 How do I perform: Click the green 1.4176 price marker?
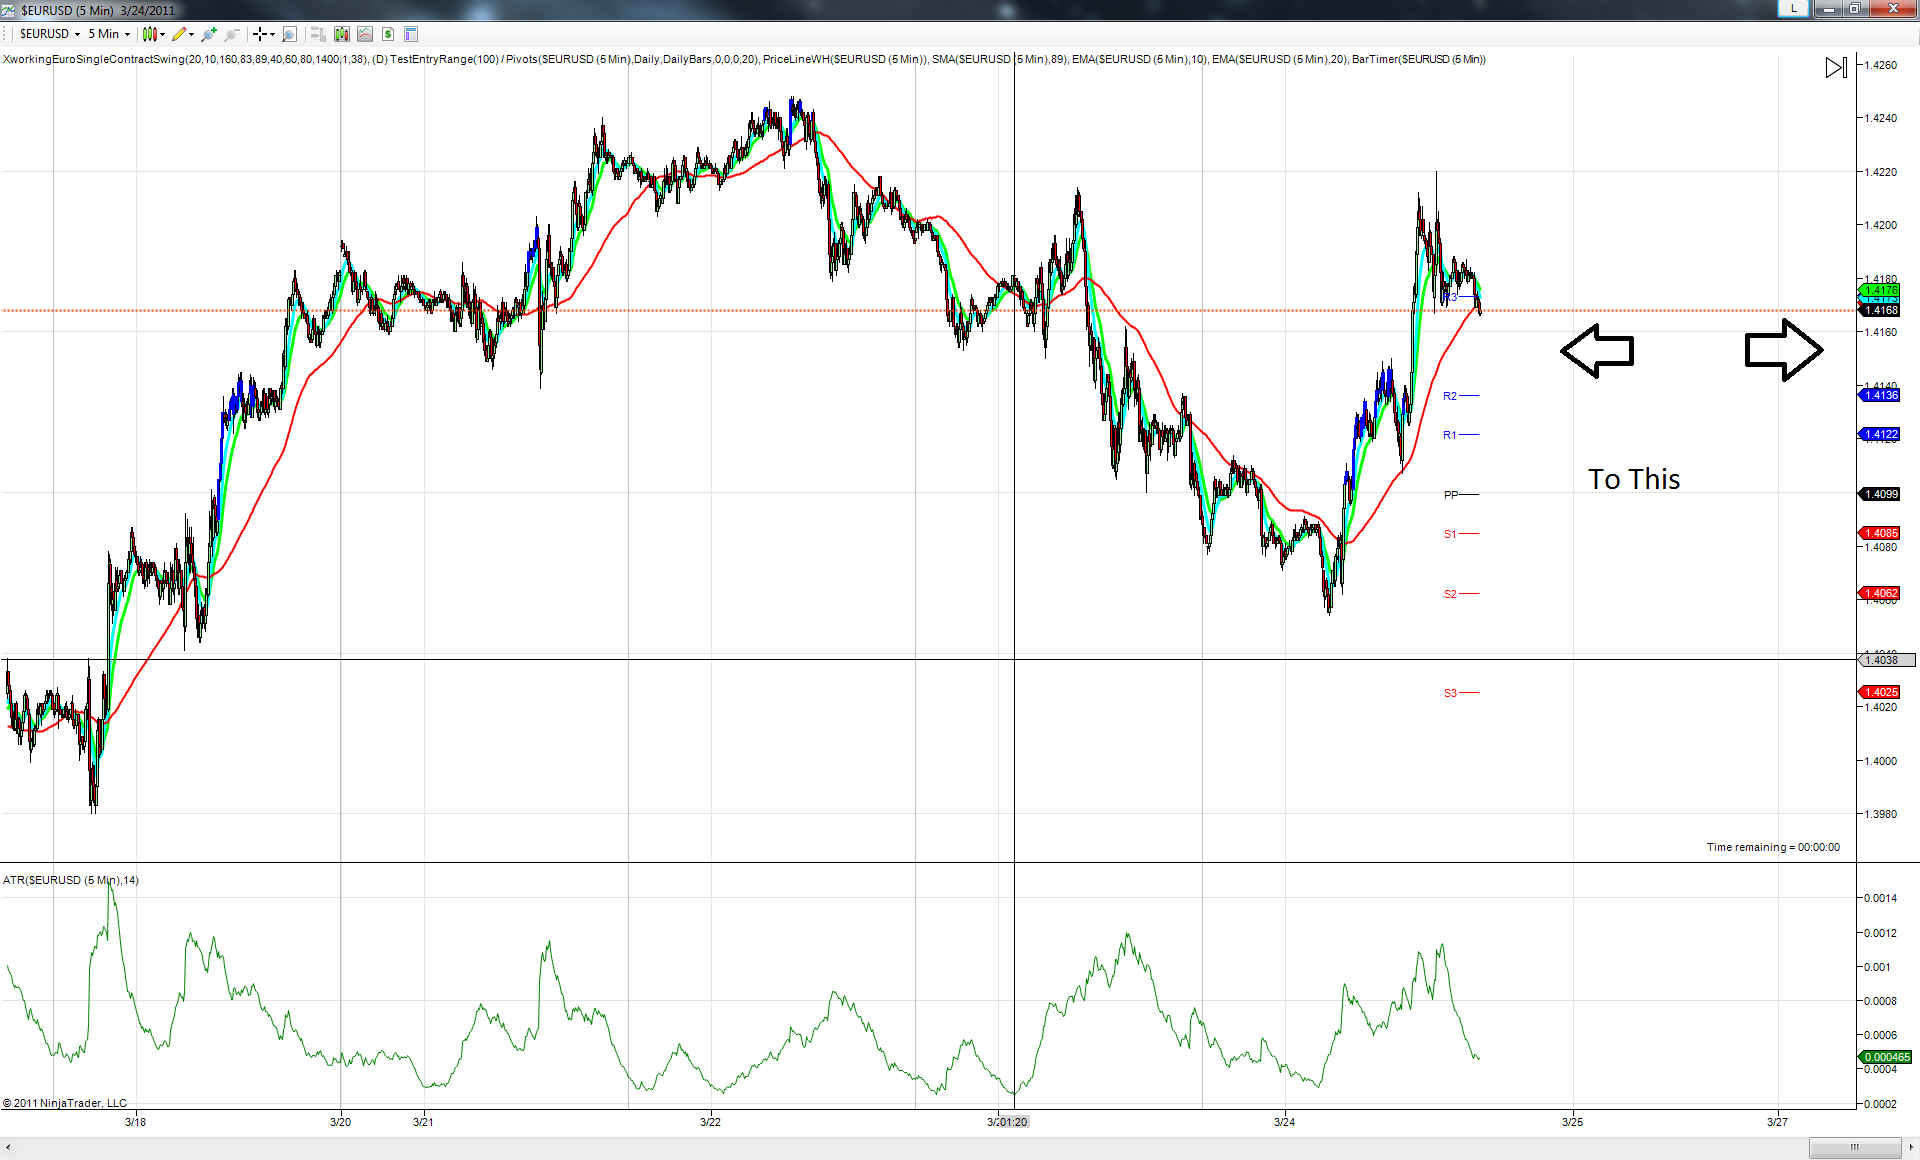(1880, 290)
